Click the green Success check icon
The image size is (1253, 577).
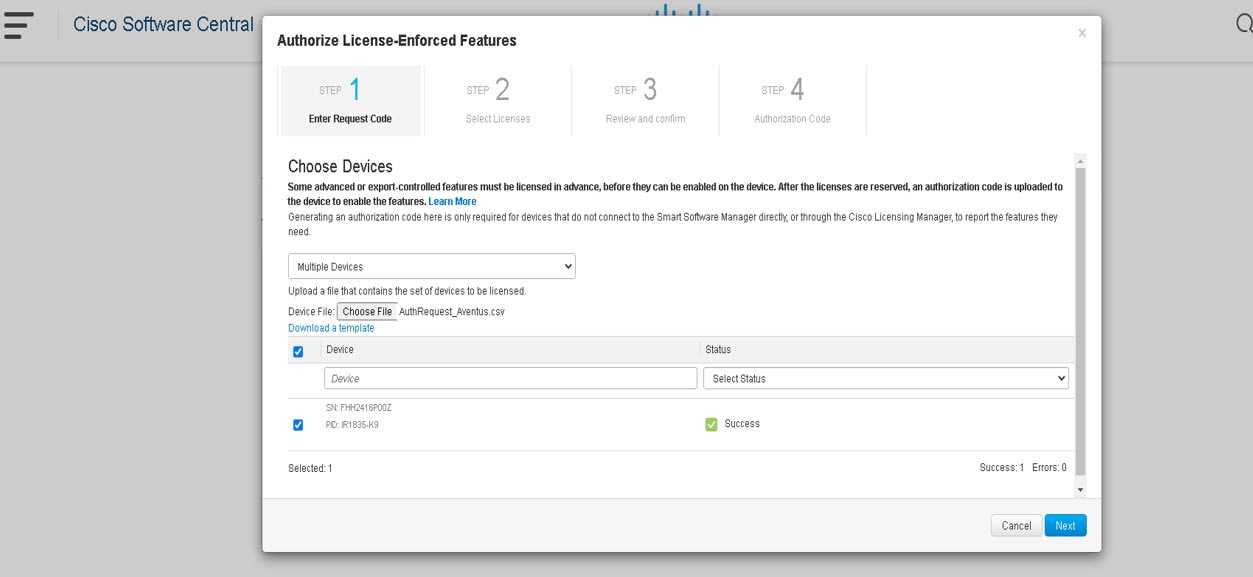711,423
